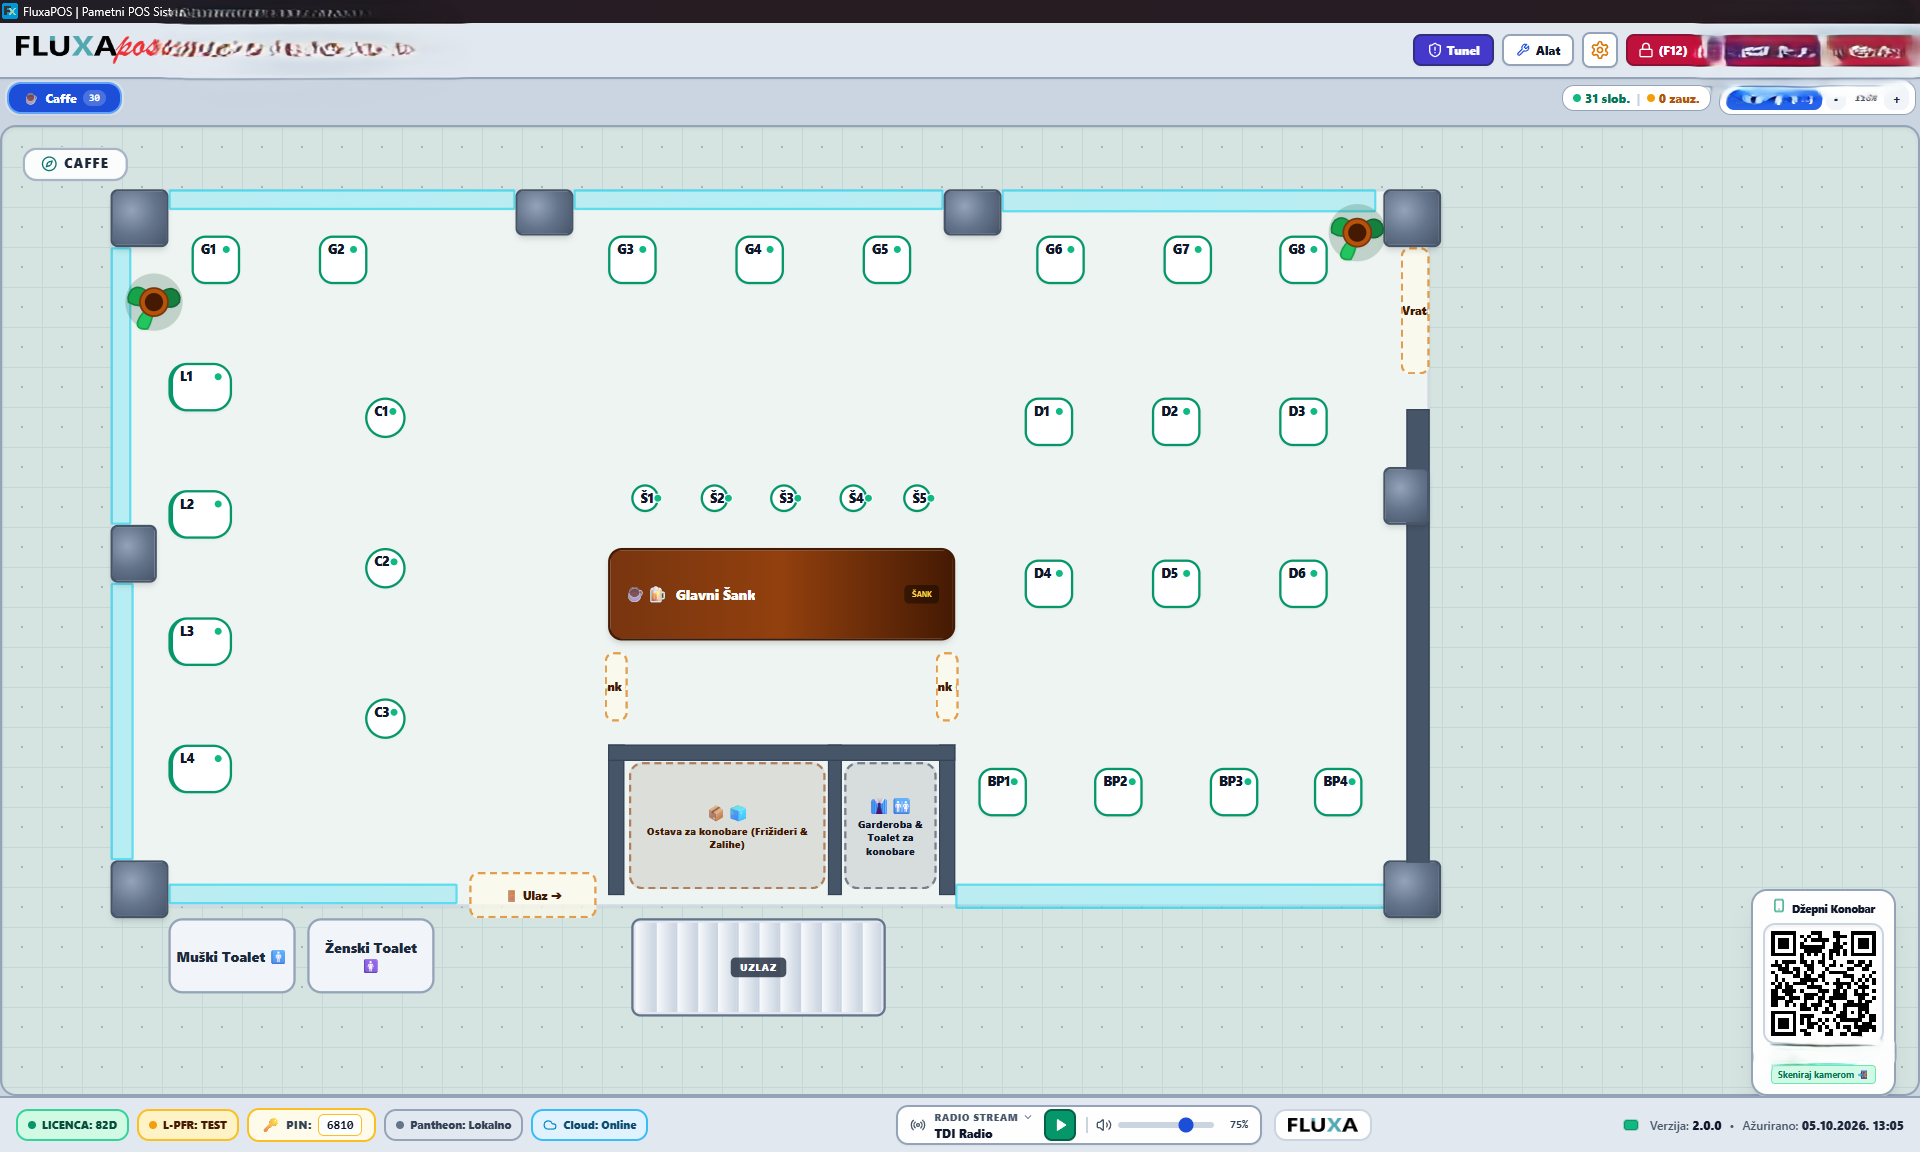Open table G5
1920x1152 pixels.
click(x=886, y=260)
